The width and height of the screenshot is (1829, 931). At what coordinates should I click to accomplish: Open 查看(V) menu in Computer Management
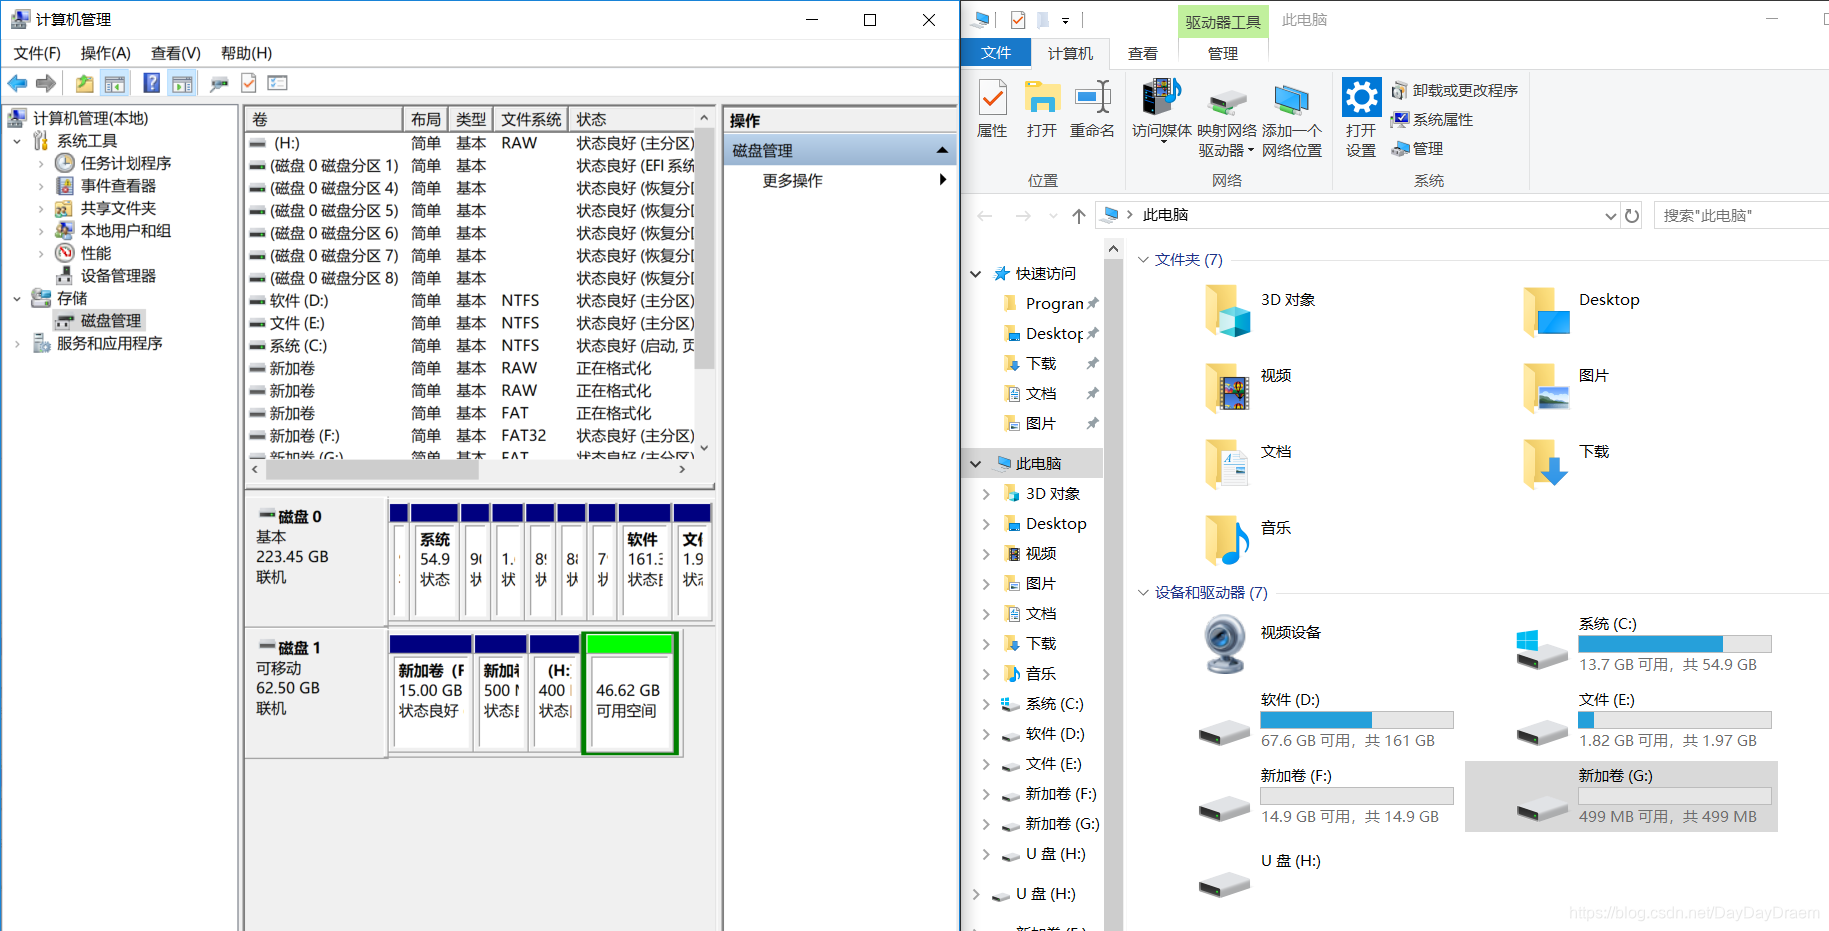[176, 53]
